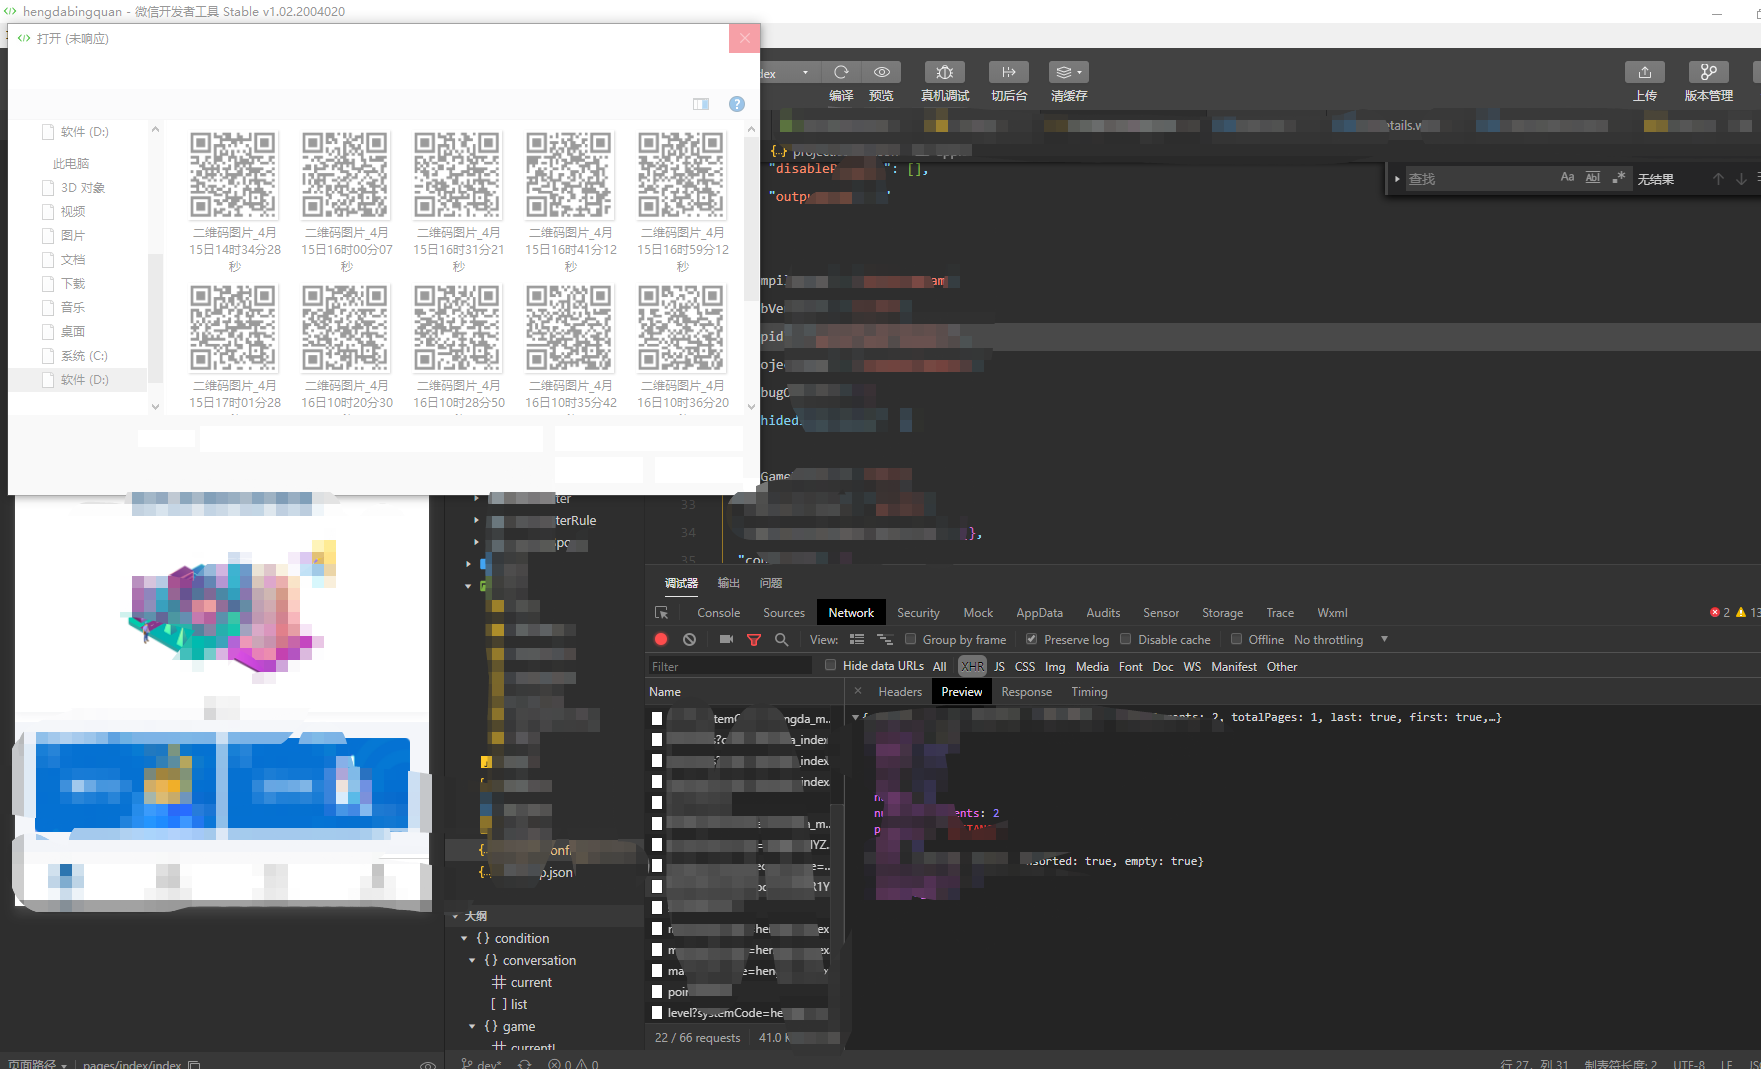
Task: Toggle Match Case in find box
Action: point(1567,178)
